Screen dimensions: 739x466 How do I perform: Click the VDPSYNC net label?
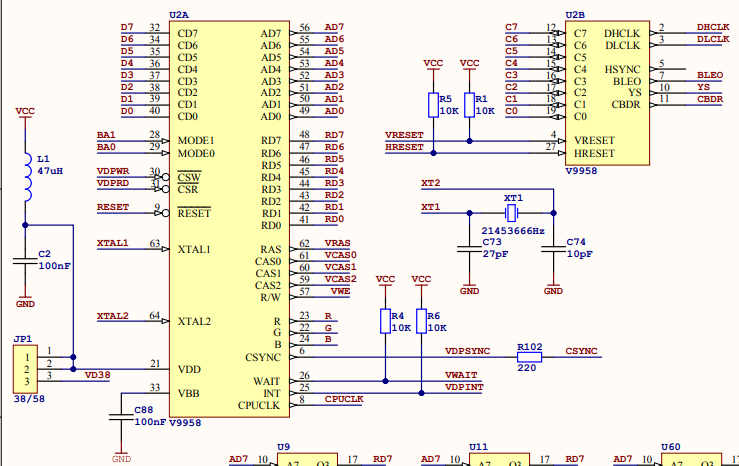click(x=467, y=351)
